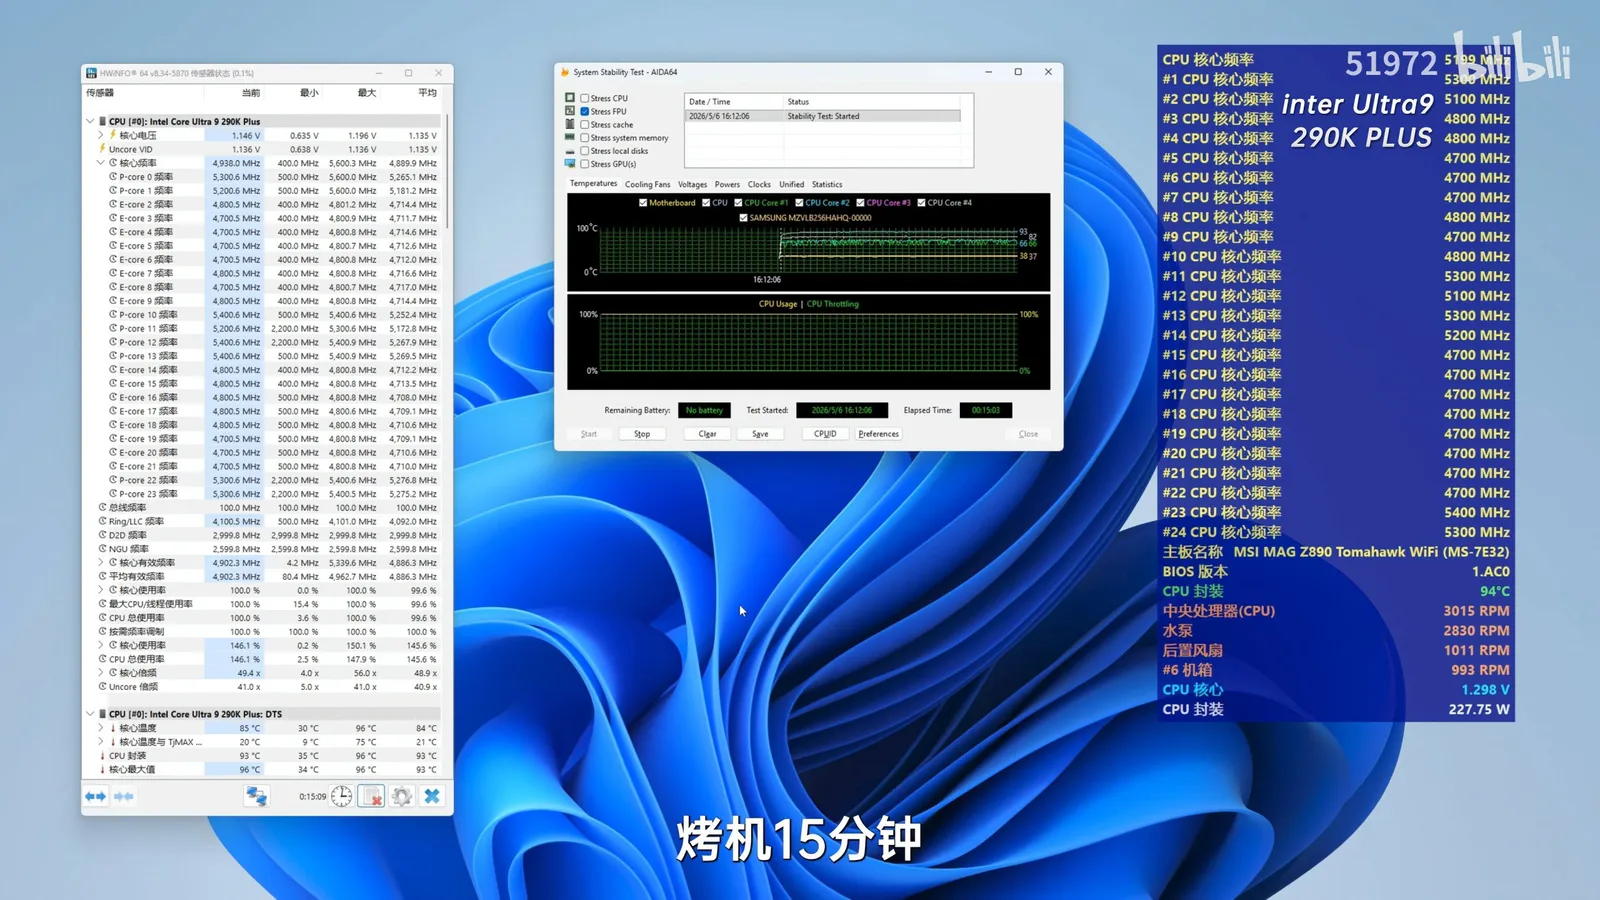
Task: Click the 当前 column header
Action: click(251, 93)
